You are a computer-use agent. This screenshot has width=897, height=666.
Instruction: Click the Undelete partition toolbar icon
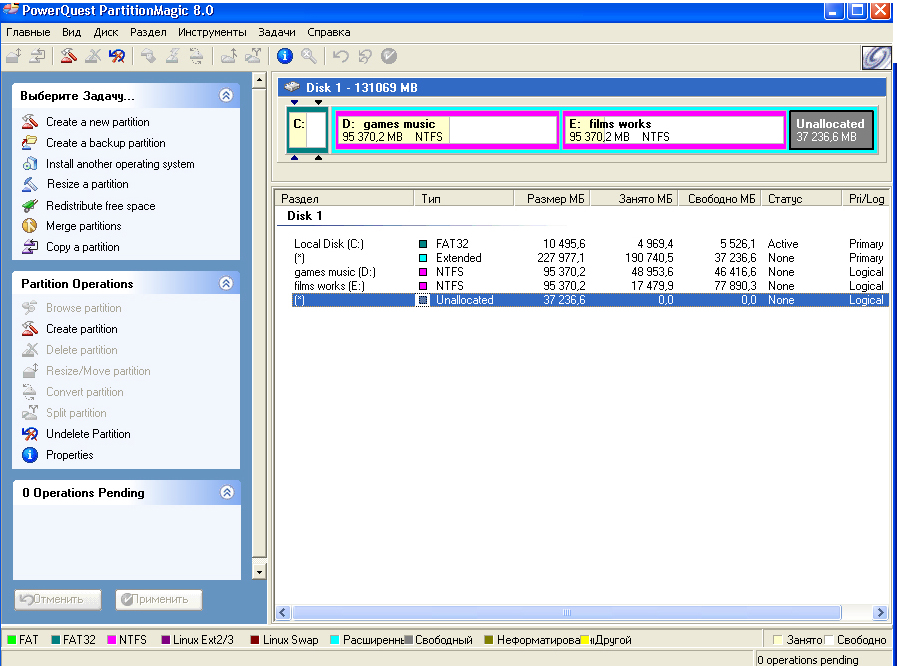(x=117, y=56)
